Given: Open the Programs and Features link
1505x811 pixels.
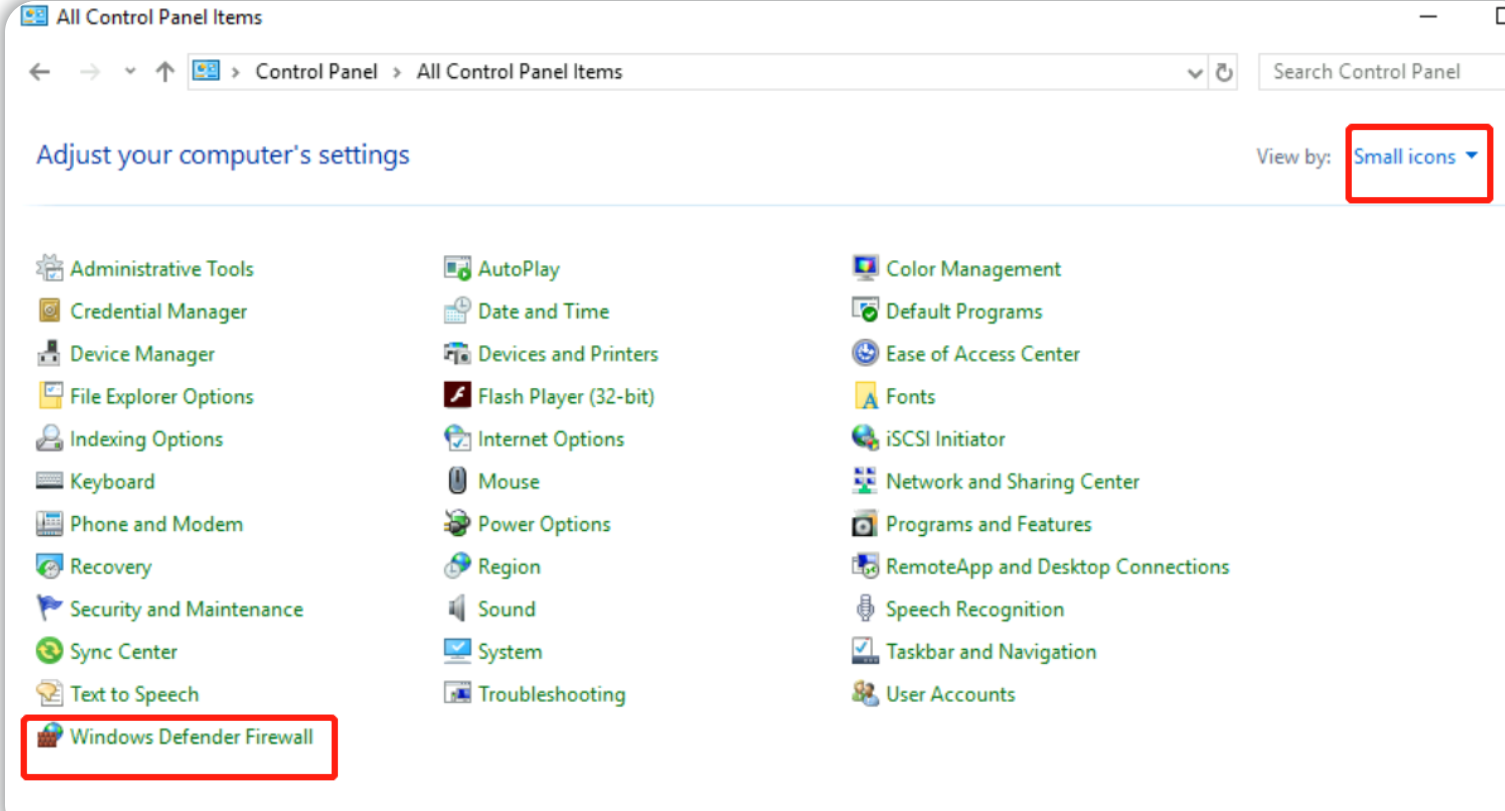Looking at the screenshot, I should click(x=989, y=524).
